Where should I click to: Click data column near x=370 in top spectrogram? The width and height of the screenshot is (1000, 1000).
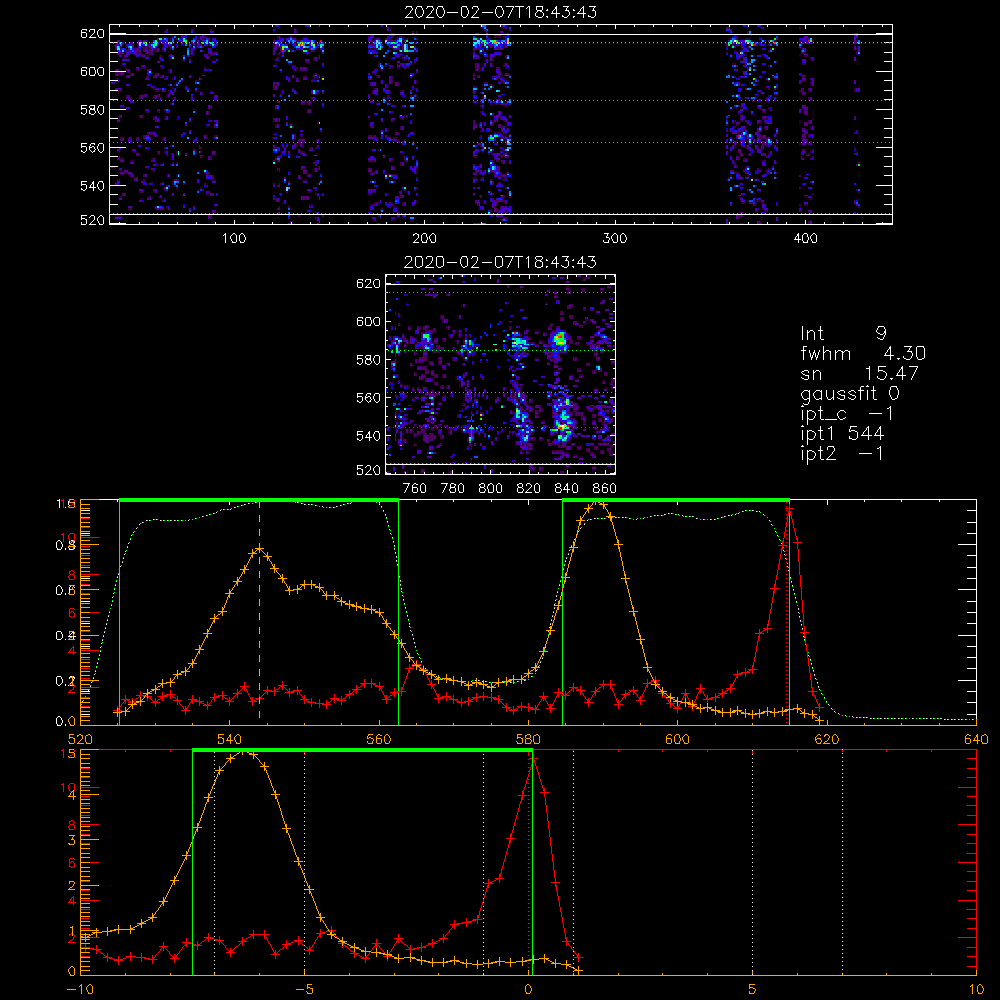pos(753,124)
